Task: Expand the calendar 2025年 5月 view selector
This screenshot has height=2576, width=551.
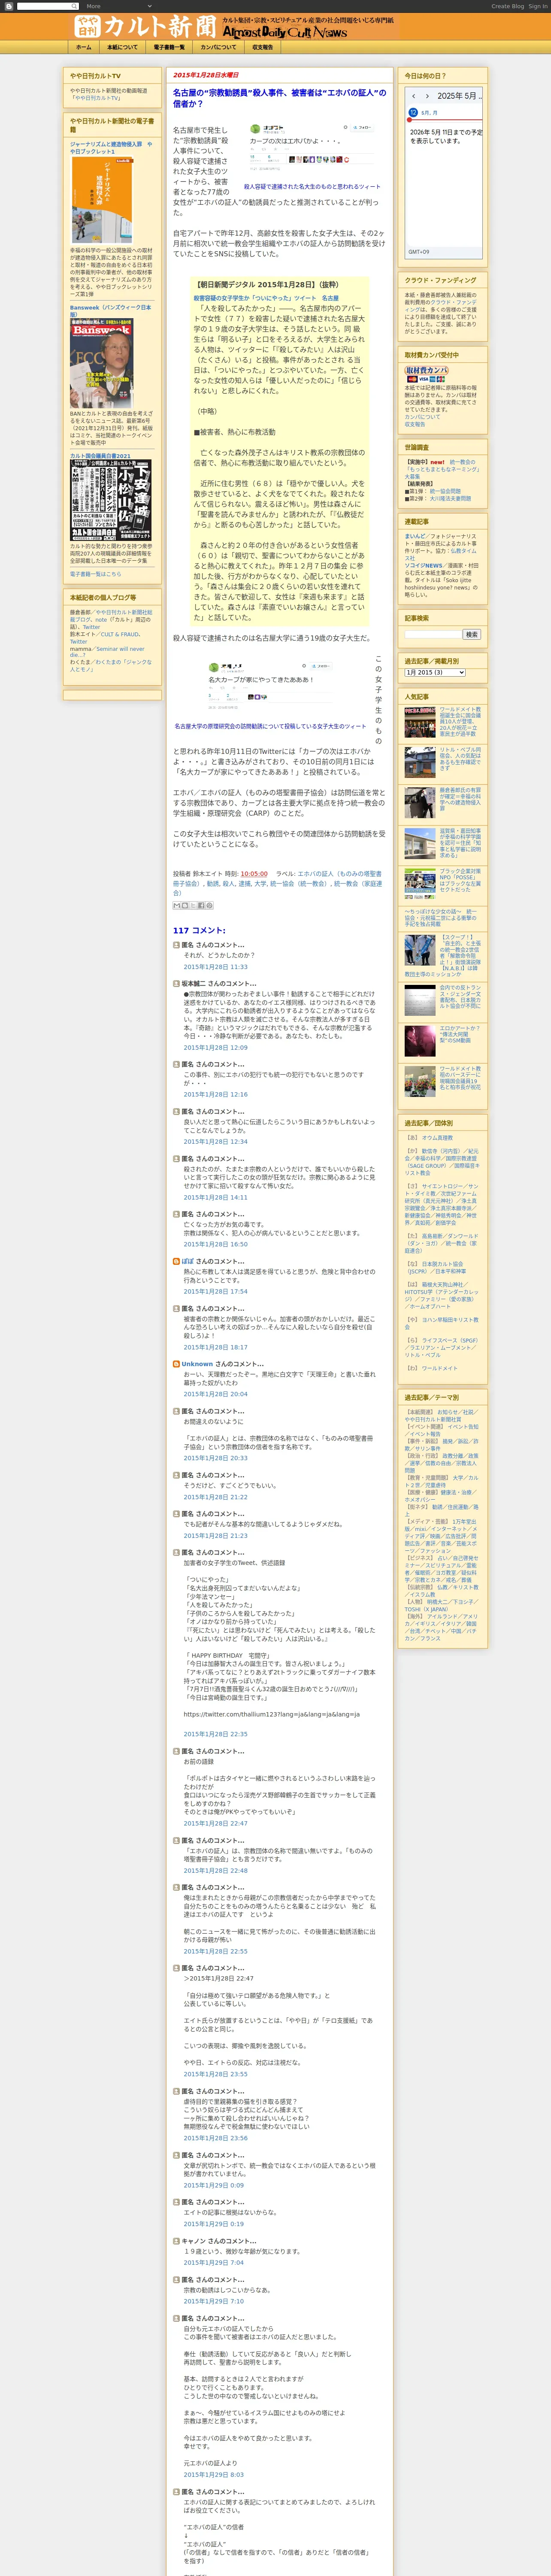Action: click(461, 96)
